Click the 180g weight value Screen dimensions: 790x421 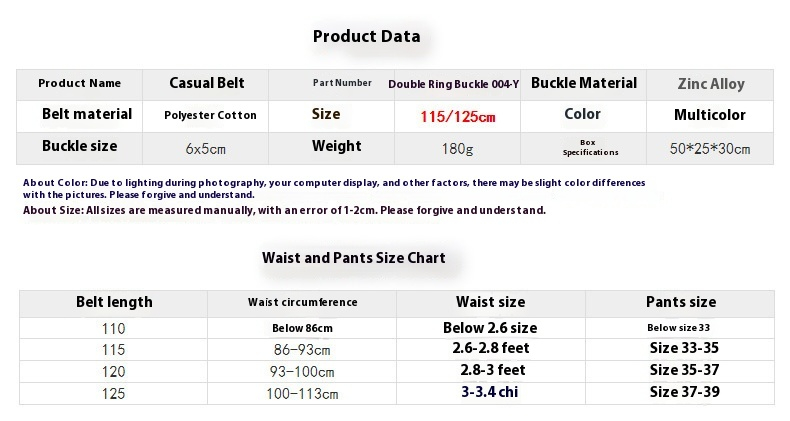pos(458,148)
